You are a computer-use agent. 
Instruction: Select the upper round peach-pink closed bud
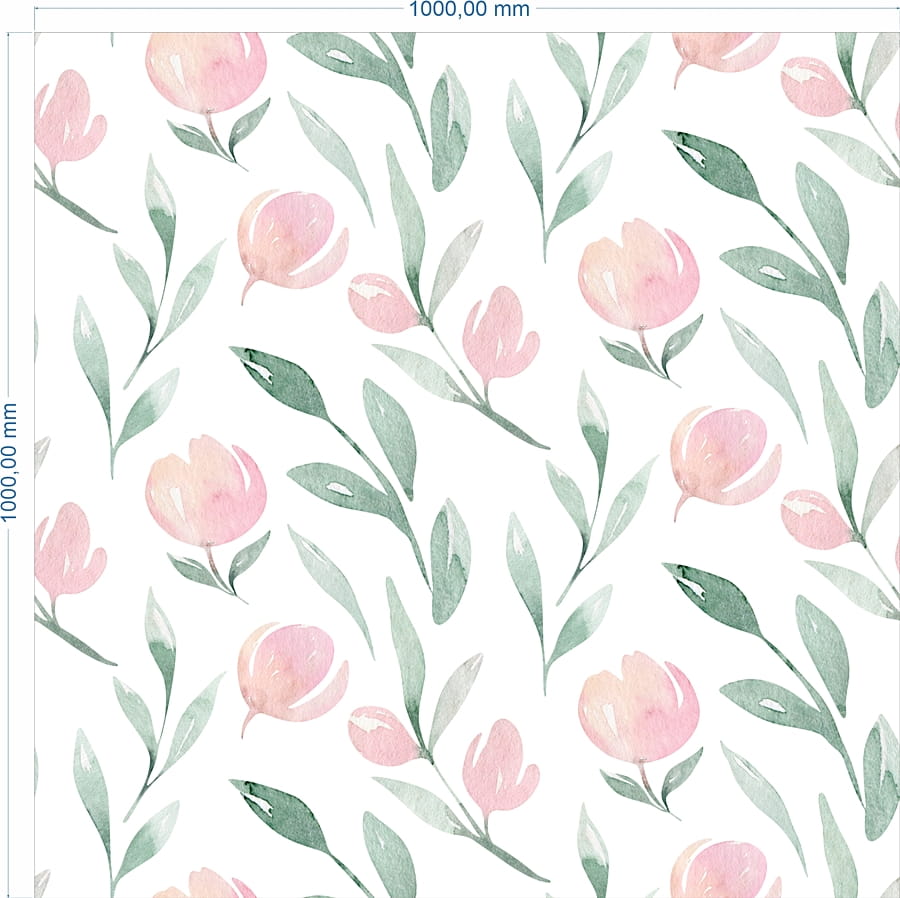[x=292, y=242]
